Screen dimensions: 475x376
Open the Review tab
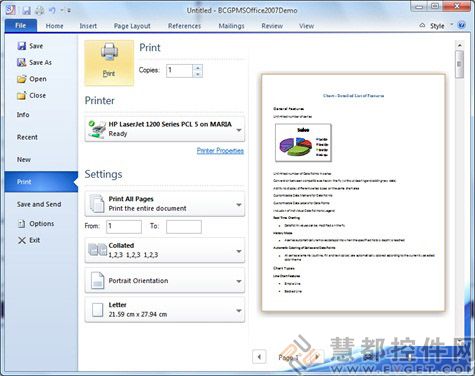click(272, 26)
